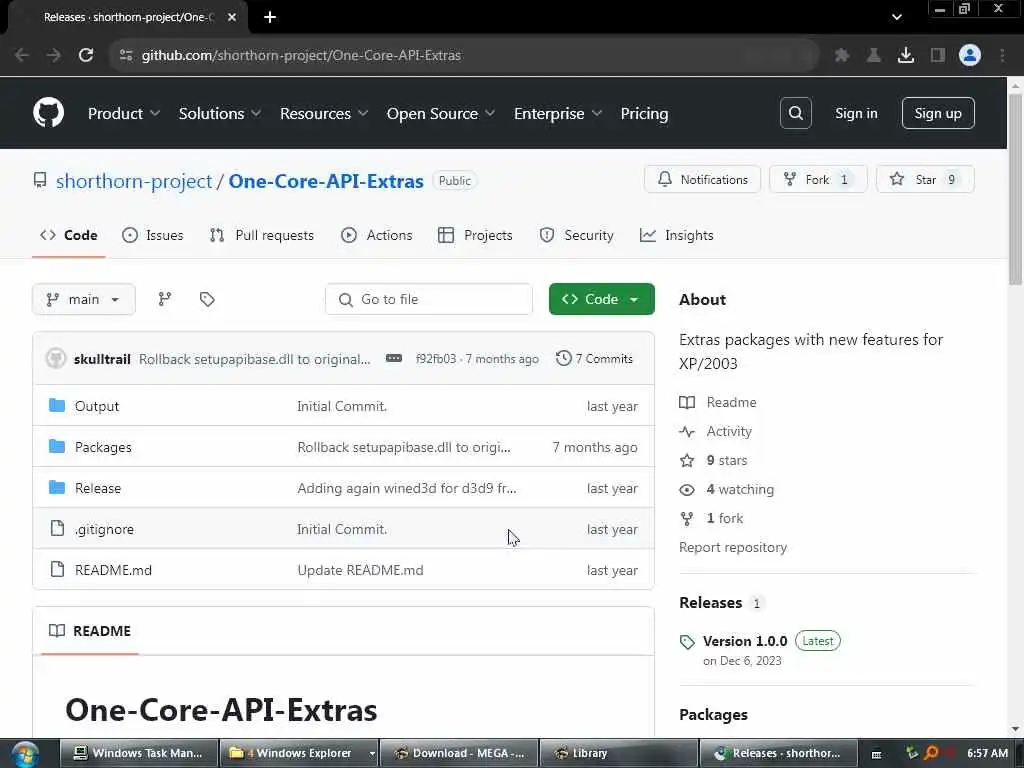Image resolution: width=1024 pixels, height=768 pixels.
Task: Click the browser address bar URL
Action: click(301, 55)
